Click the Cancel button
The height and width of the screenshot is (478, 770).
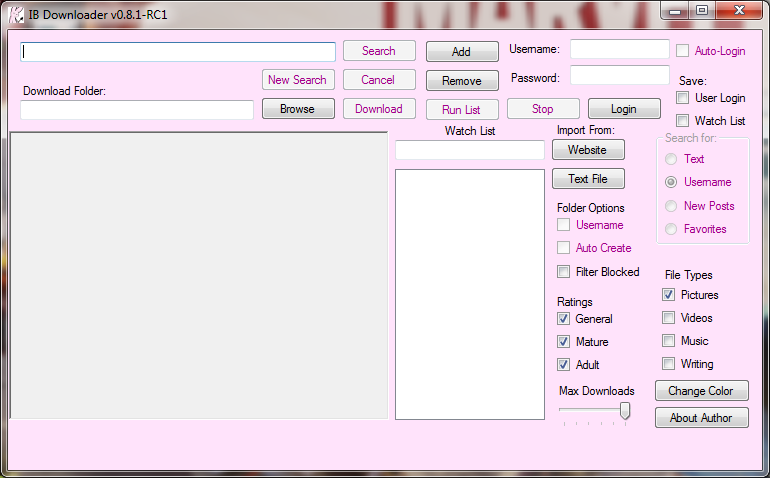379,80
